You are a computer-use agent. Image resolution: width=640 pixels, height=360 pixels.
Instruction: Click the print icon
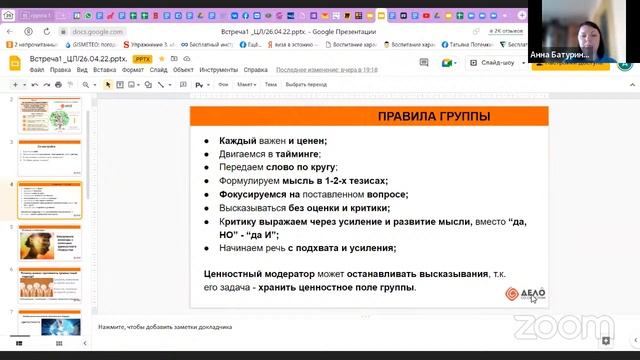58,85
